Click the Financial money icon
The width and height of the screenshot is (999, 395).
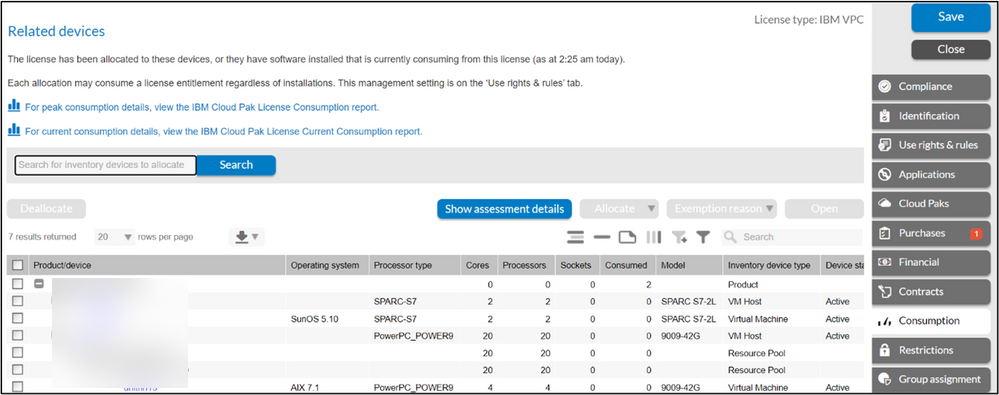click(884, 262)
